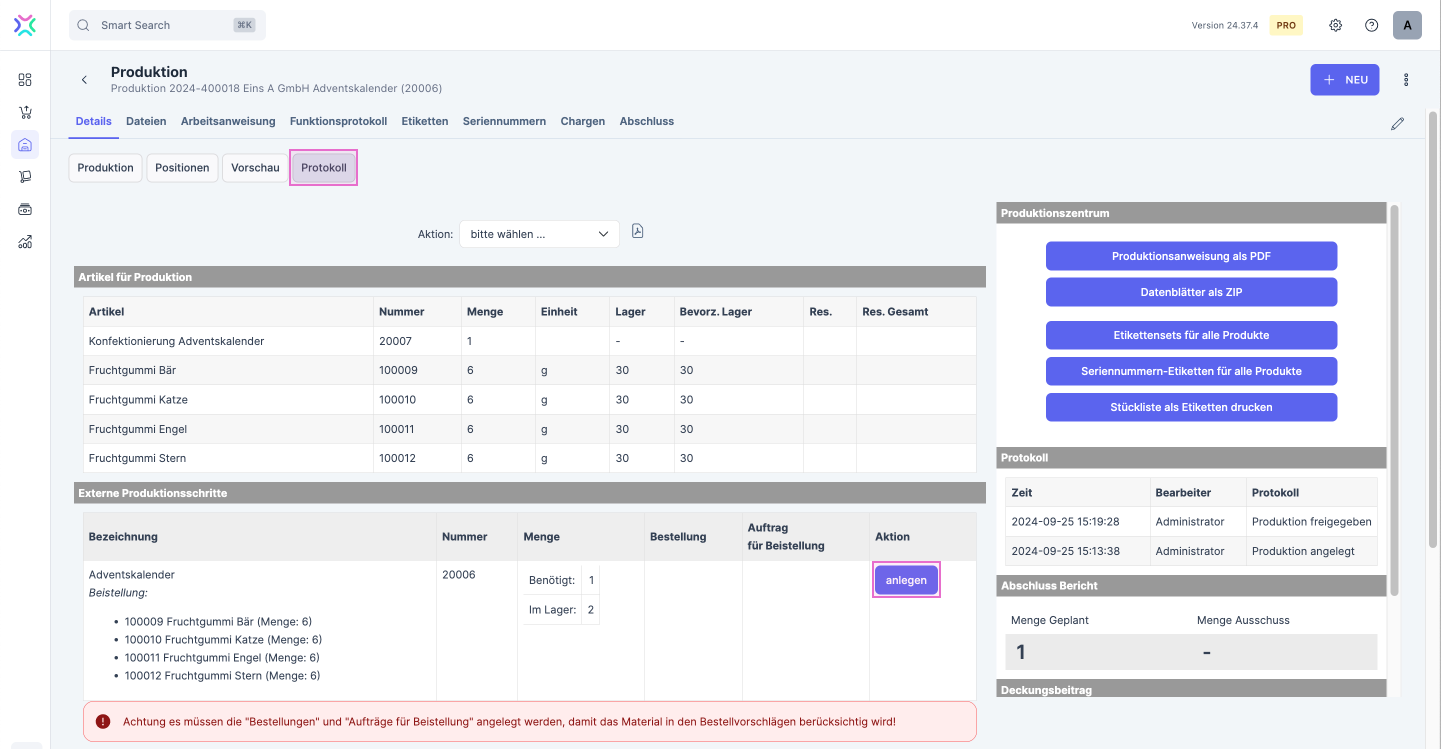Go back using the left arrow

(84, 80)
